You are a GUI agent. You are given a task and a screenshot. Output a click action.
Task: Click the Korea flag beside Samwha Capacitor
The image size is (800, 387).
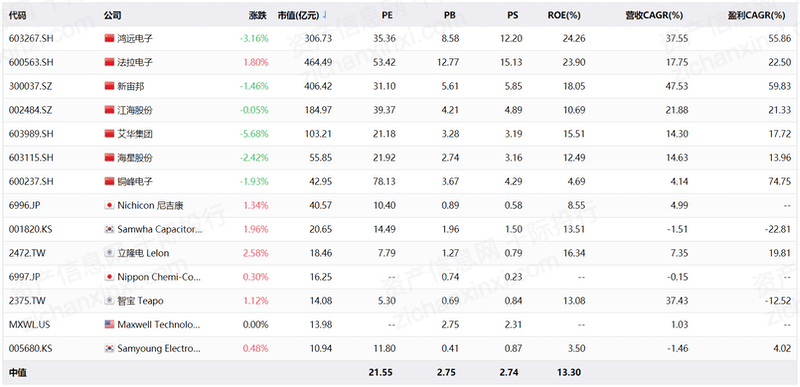pos(109,229)
